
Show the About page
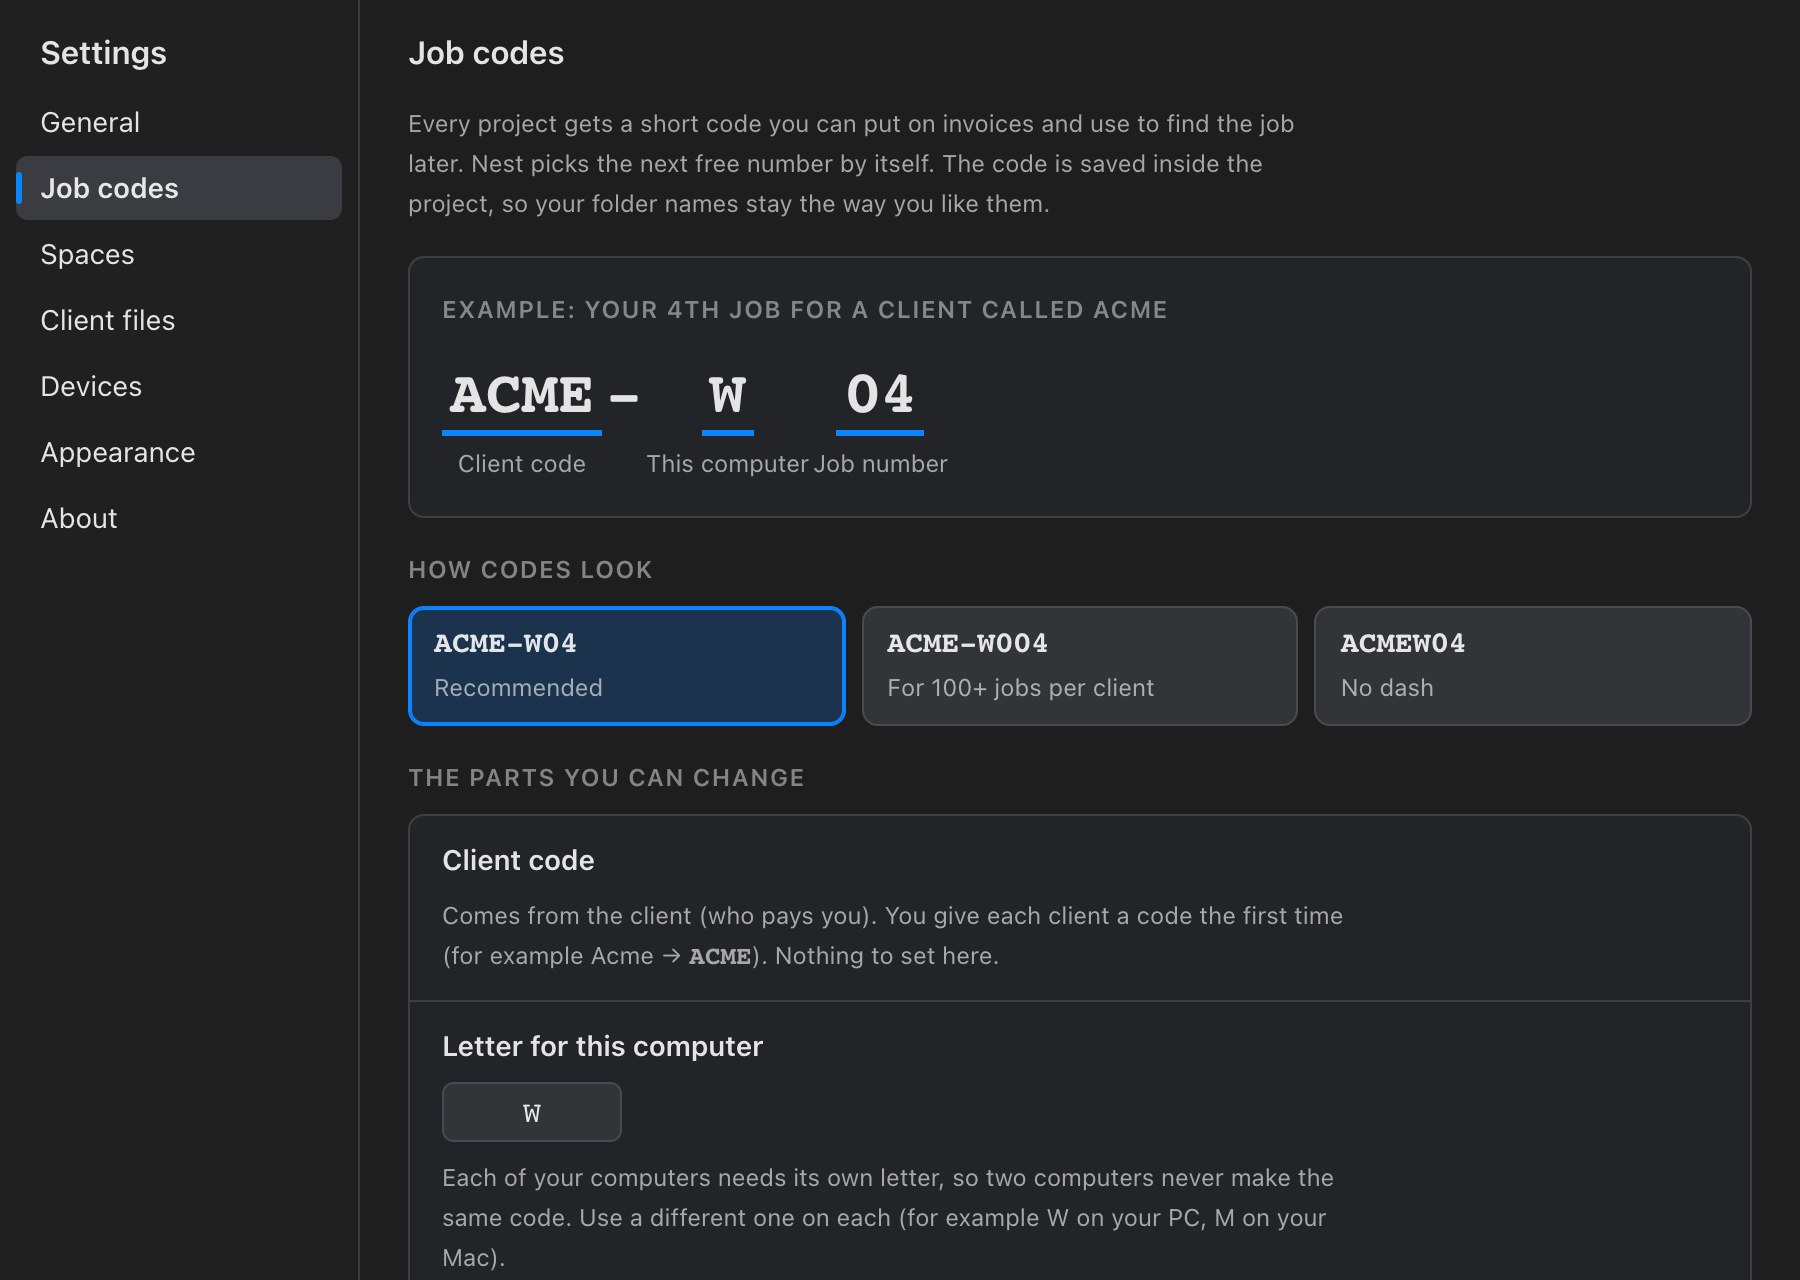[x=179, y=518]
